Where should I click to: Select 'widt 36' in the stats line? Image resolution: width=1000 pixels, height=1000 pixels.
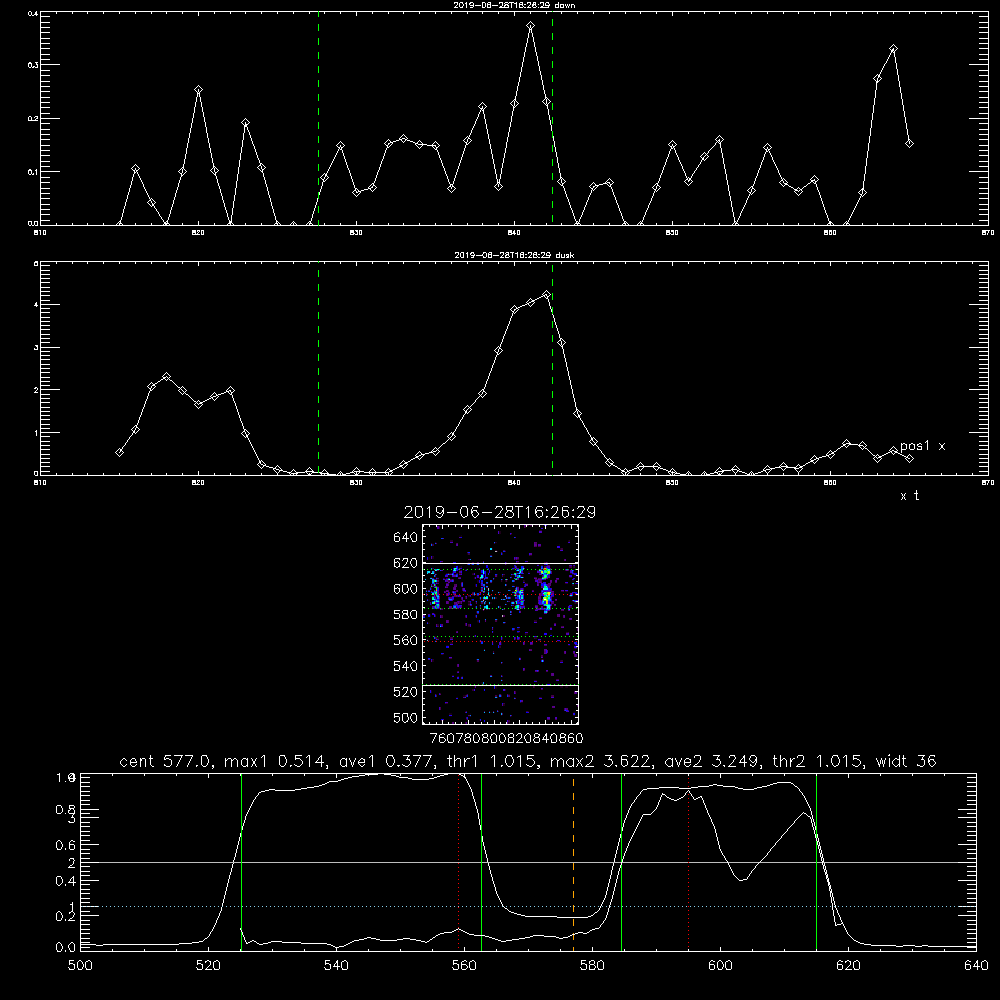[x=906, y=761]
